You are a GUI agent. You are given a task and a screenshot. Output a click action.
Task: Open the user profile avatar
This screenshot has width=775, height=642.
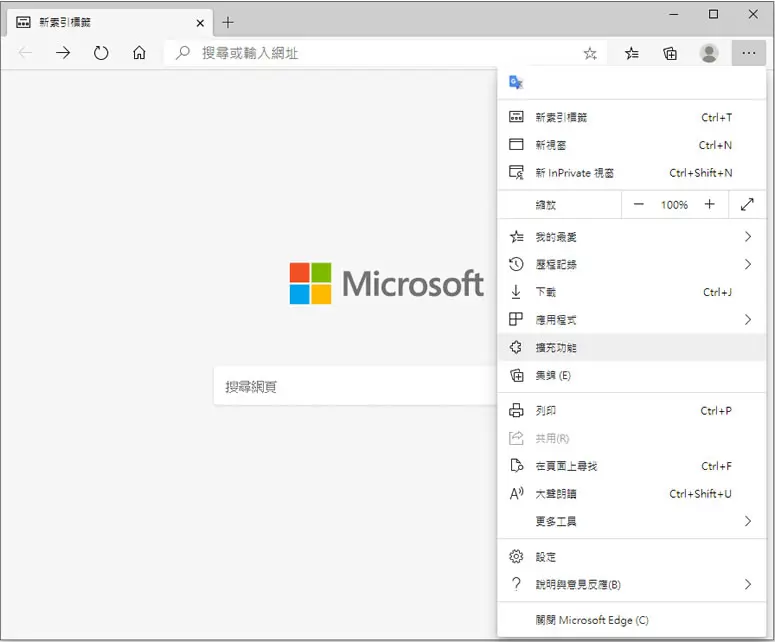[x=709, y=53]
